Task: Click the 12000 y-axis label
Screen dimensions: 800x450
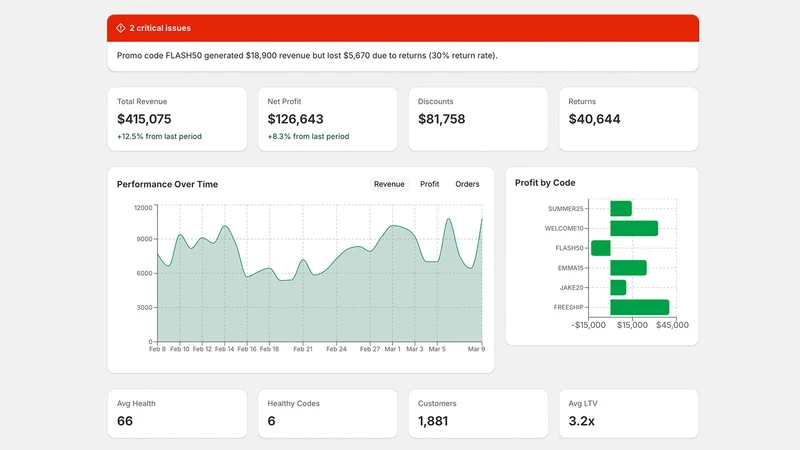Action: [143, 208]
